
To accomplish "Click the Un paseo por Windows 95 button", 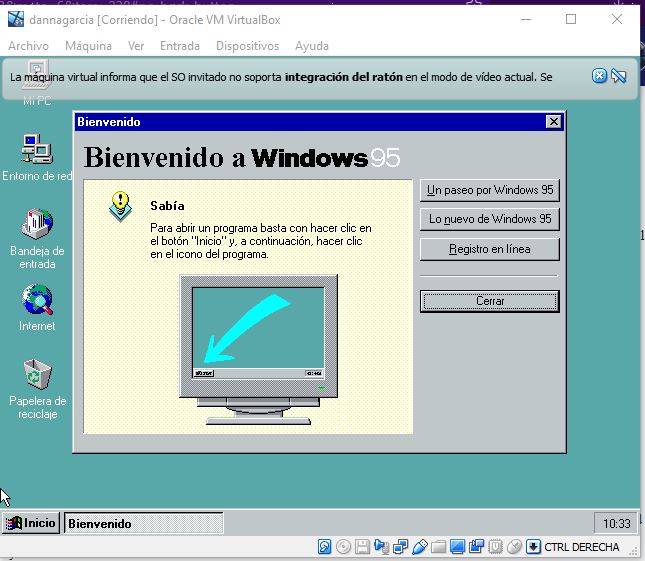I will 489,190.
